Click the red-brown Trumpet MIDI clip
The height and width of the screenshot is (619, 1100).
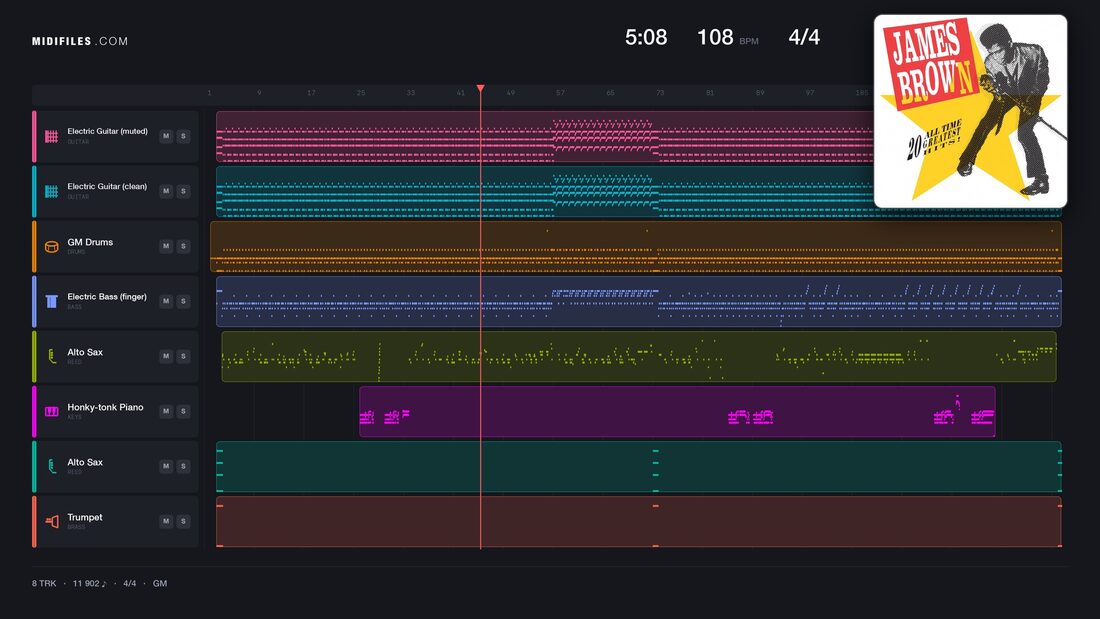coord(638,521)
